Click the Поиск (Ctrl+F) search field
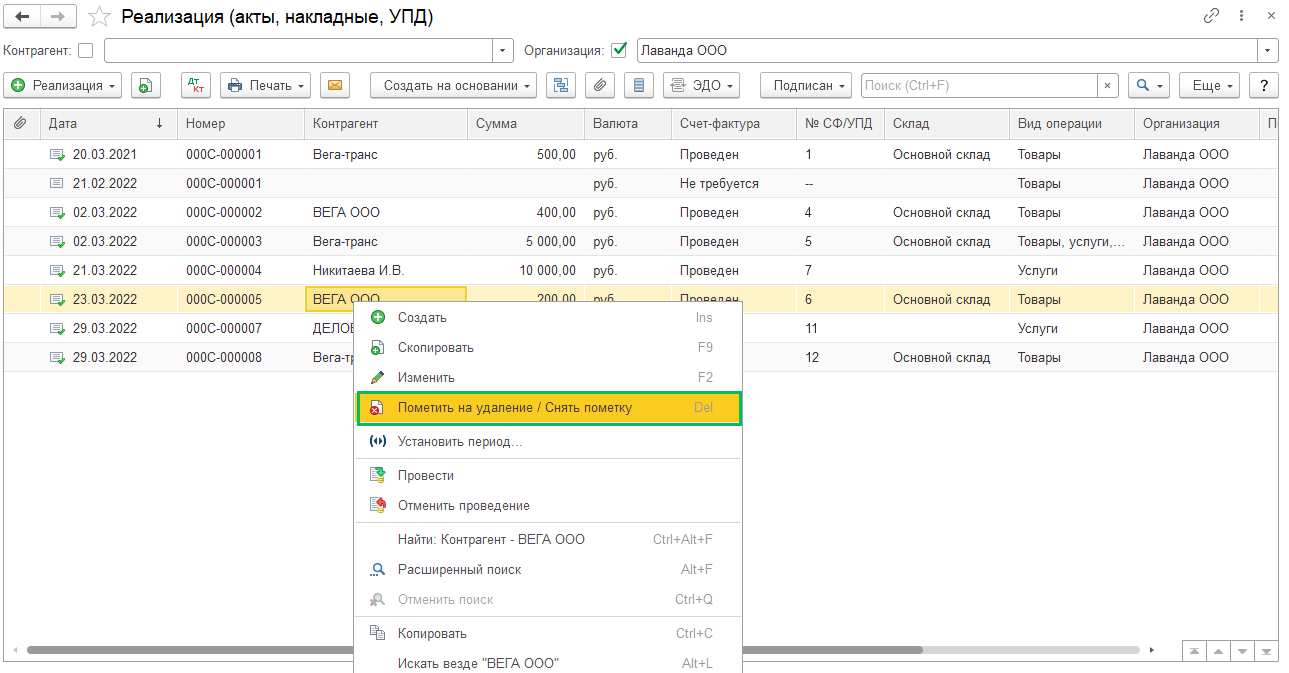The image size is (1289, 673). point(979,85)
